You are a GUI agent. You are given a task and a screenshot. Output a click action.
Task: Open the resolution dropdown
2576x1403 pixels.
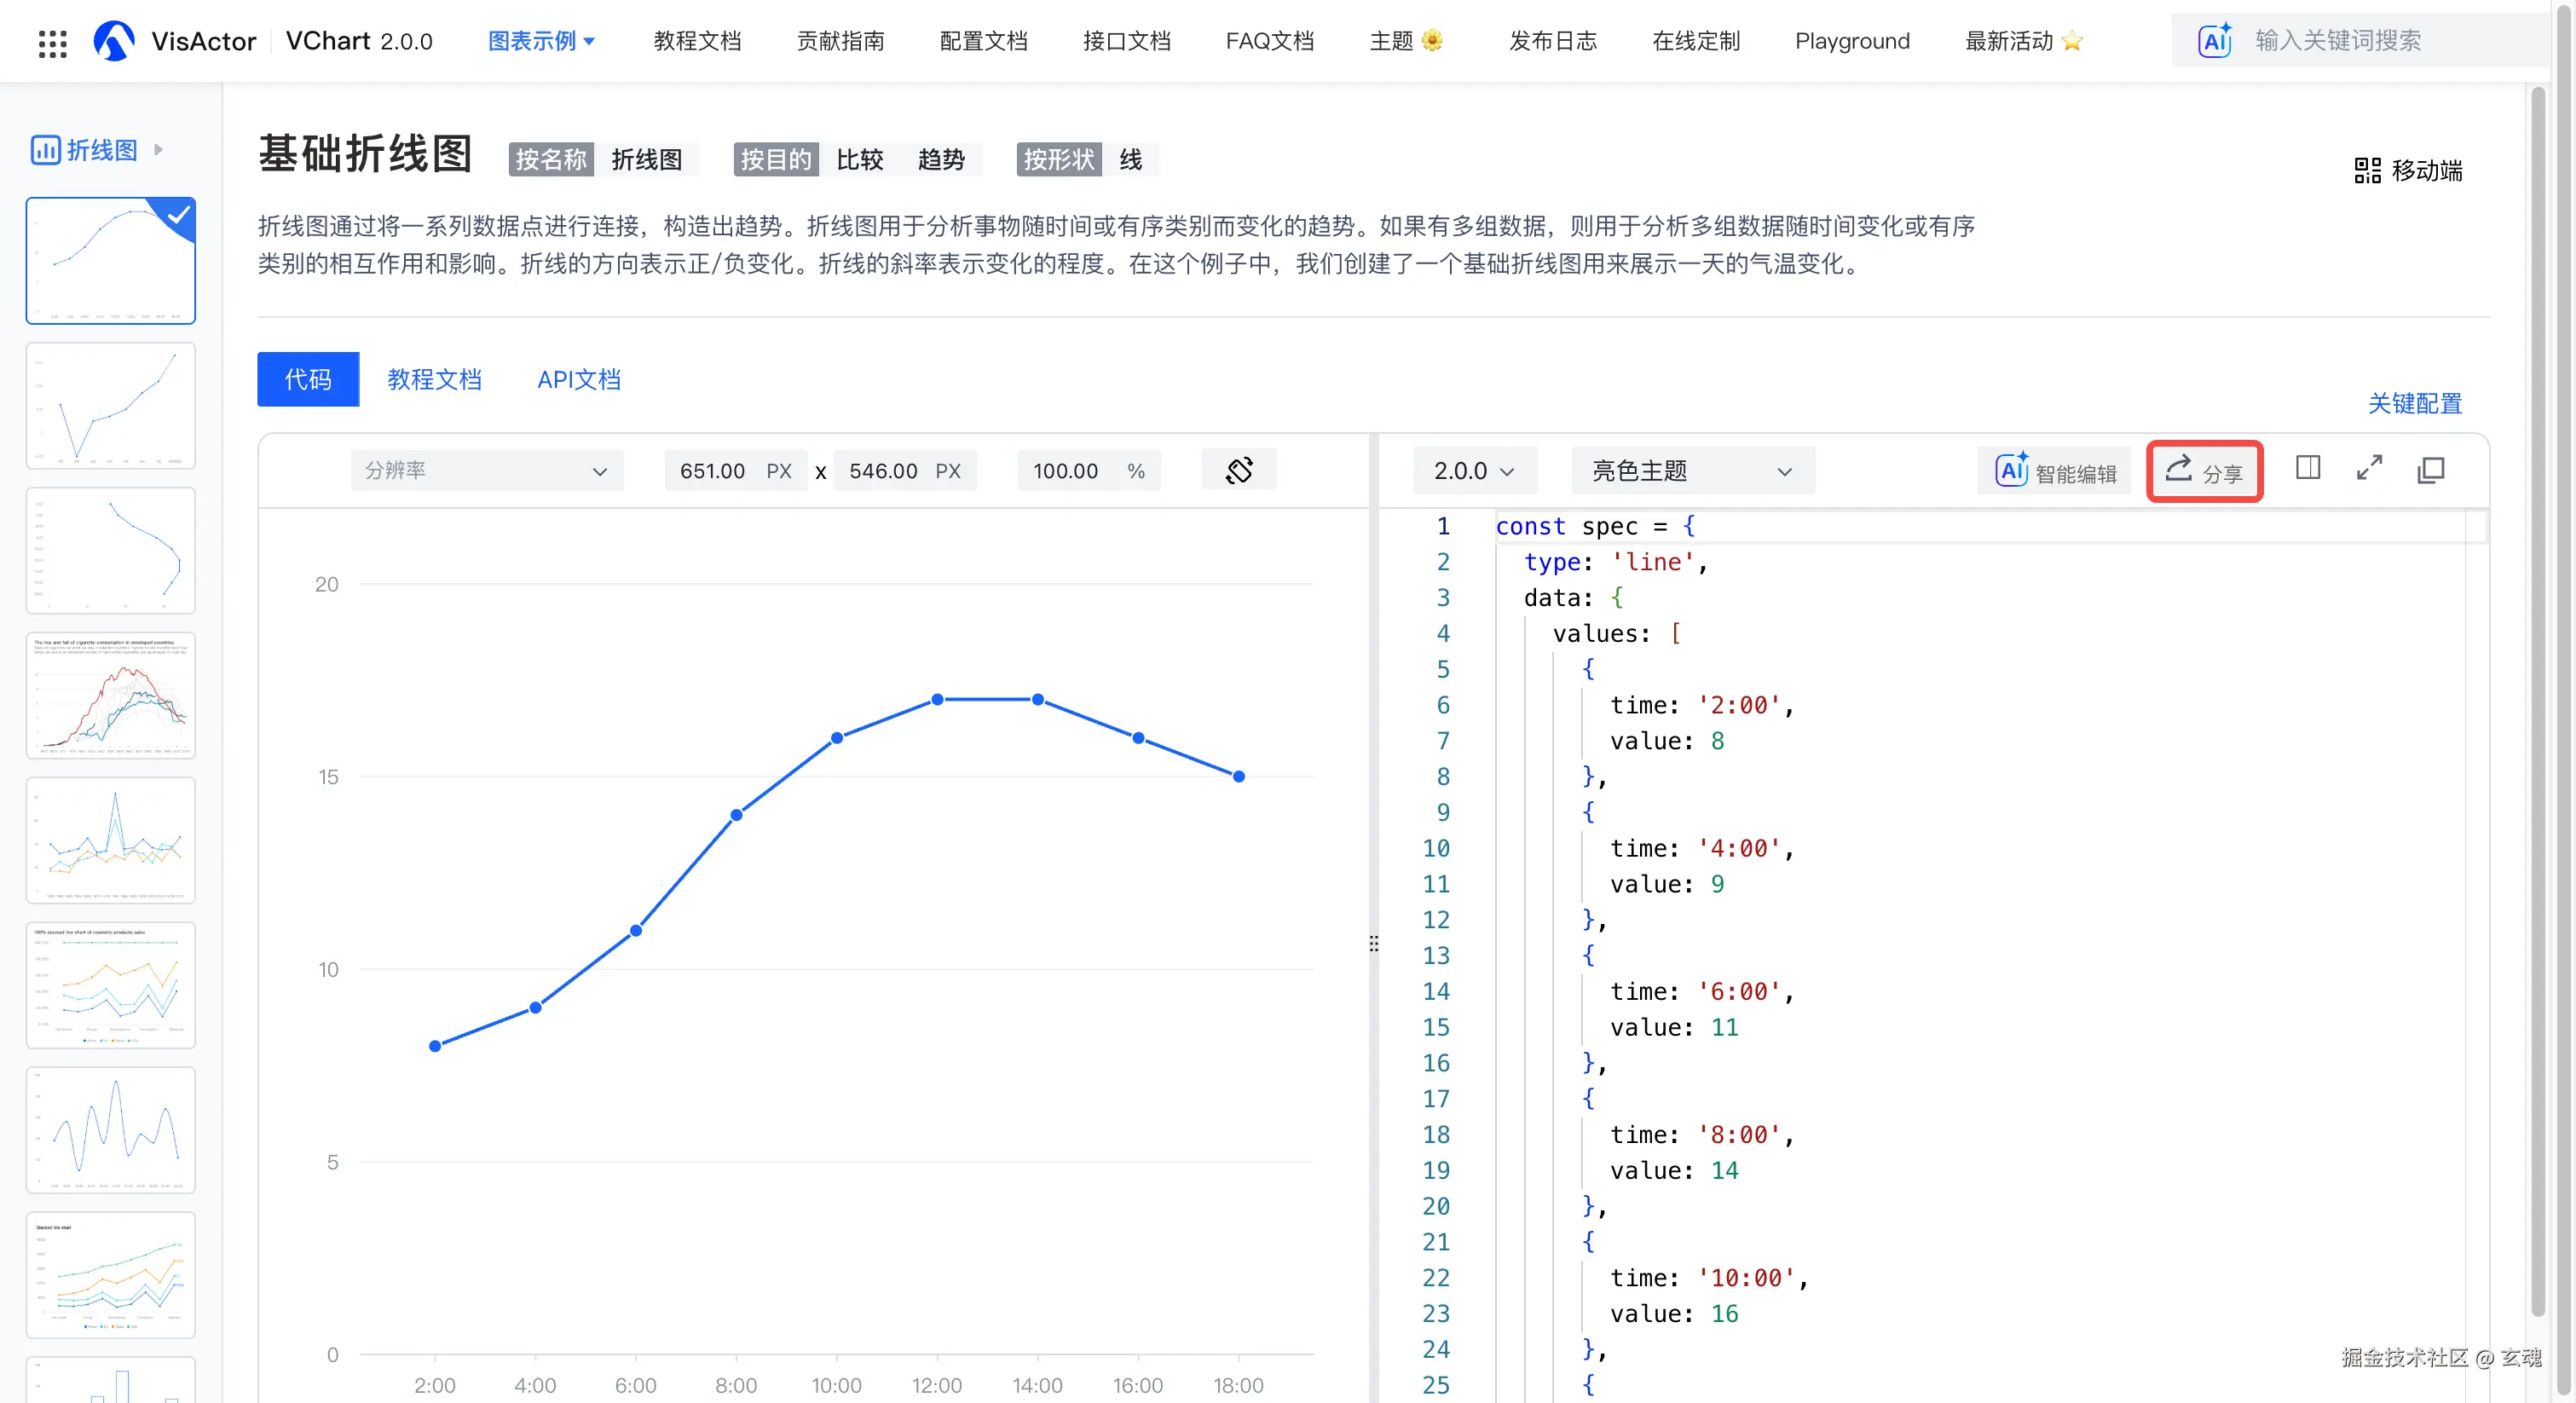click(x=486, y=471)
